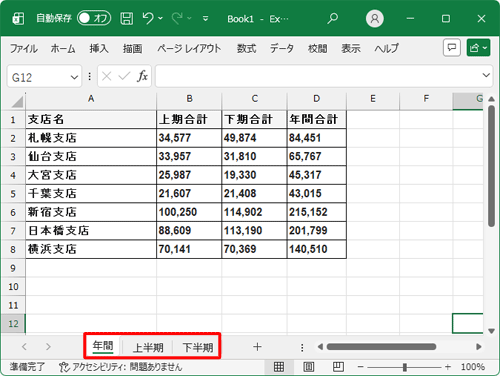Click the formula bar Cancel X icon
Screen dimensions: 500x376
[x=107, y=77]
